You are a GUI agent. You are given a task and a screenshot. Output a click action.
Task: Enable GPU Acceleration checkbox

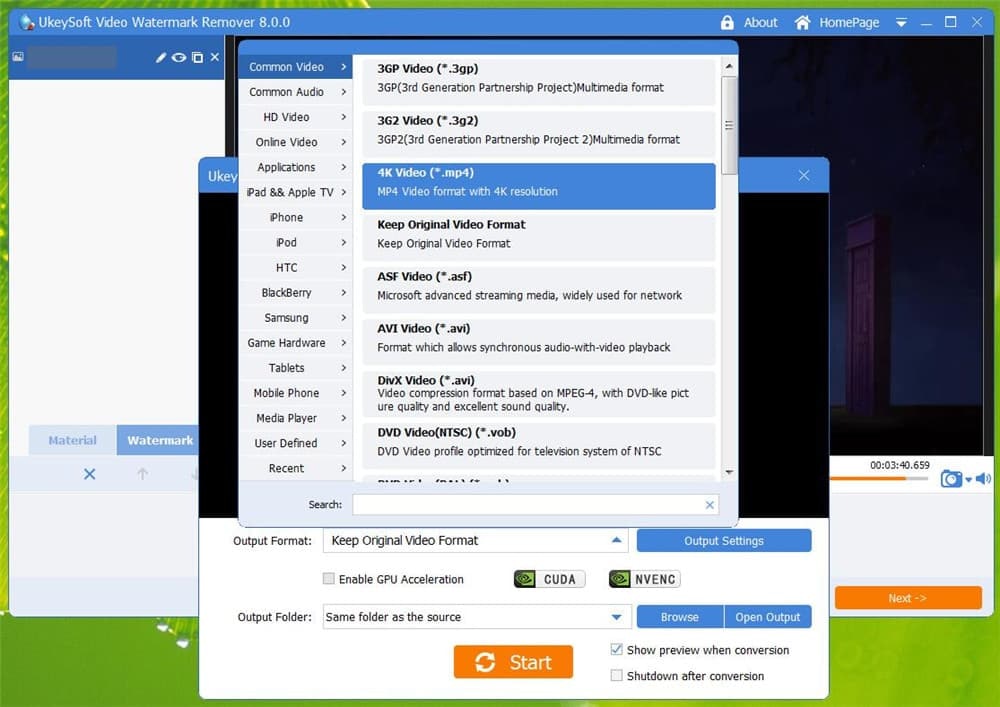point(328,579)
